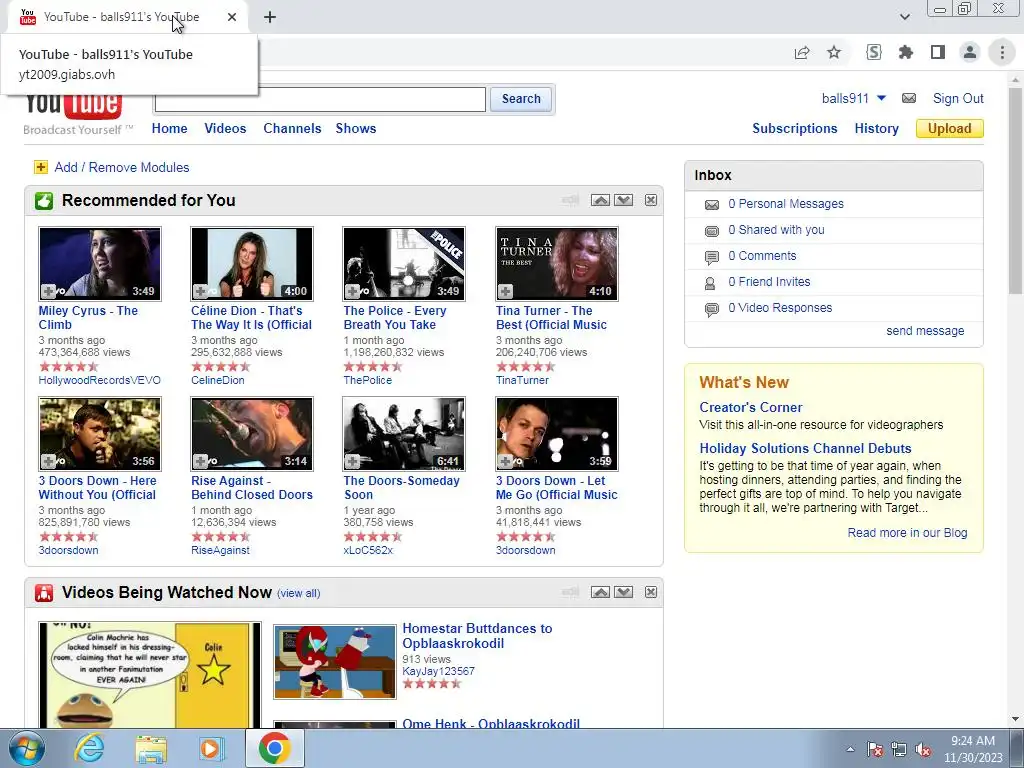Click the Personal Messages envelope icon
The image size is (1024, 768).
pos(712,205)
